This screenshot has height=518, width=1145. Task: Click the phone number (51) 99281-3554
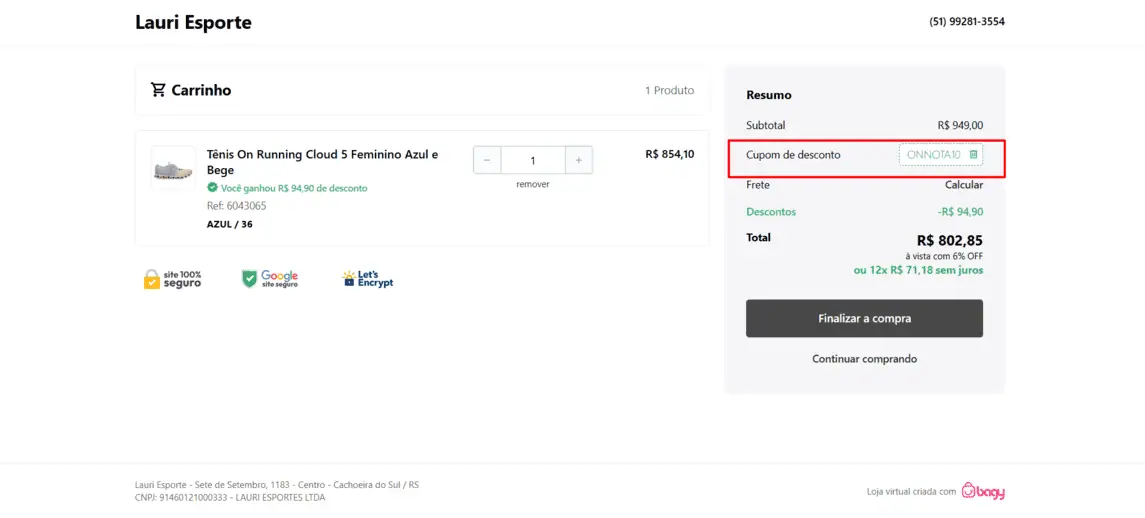coord(967,22)
